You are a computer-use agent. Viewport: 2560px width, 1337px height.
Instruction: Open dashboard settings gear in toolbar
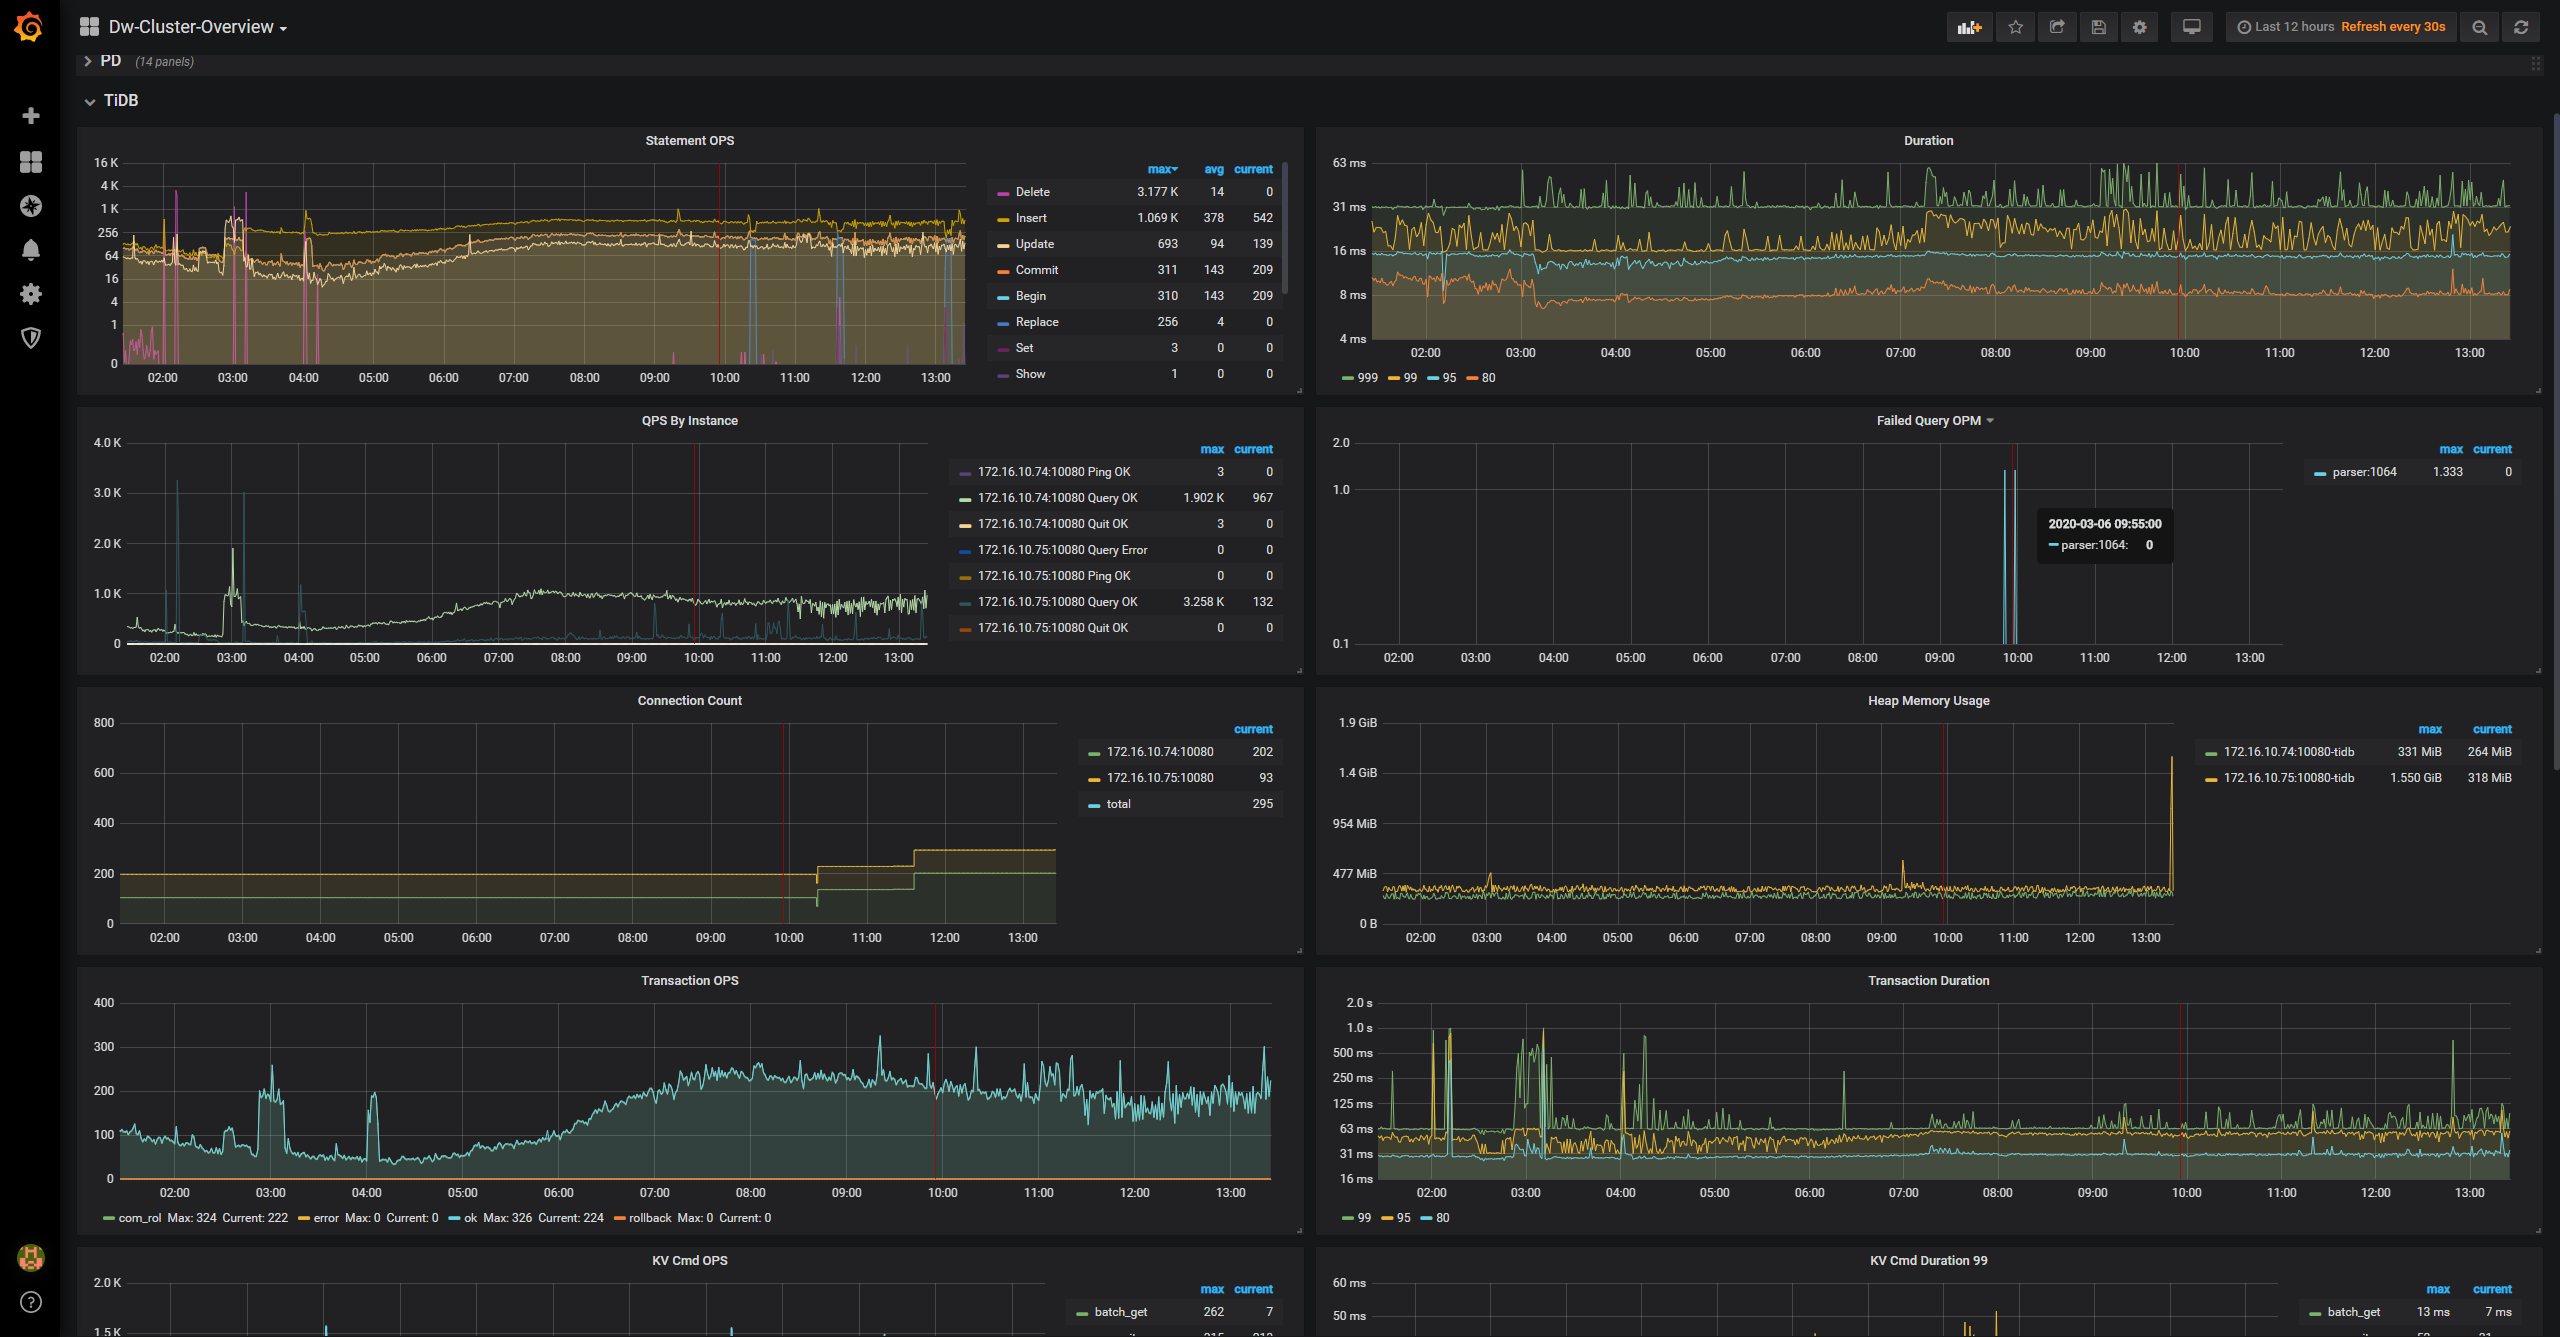click(2140, 27)
